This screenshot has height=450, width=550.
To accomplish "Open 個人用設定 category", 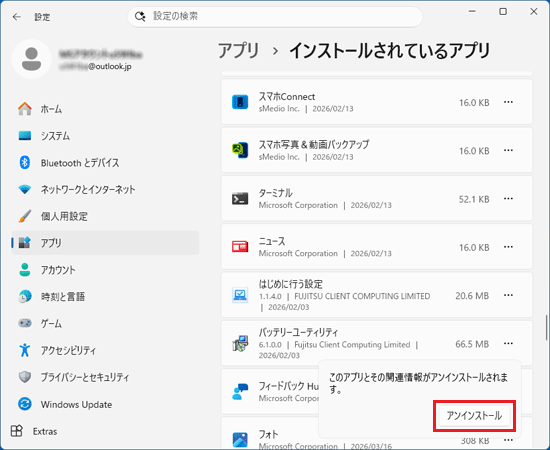I will click(x=105, y=216).
